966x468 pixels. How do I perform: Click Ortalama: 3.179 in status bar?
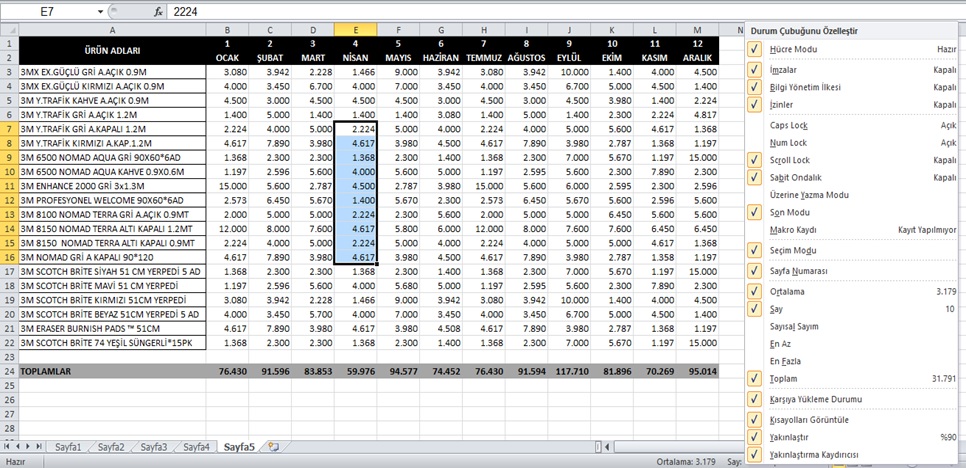(x=685, y=461)
